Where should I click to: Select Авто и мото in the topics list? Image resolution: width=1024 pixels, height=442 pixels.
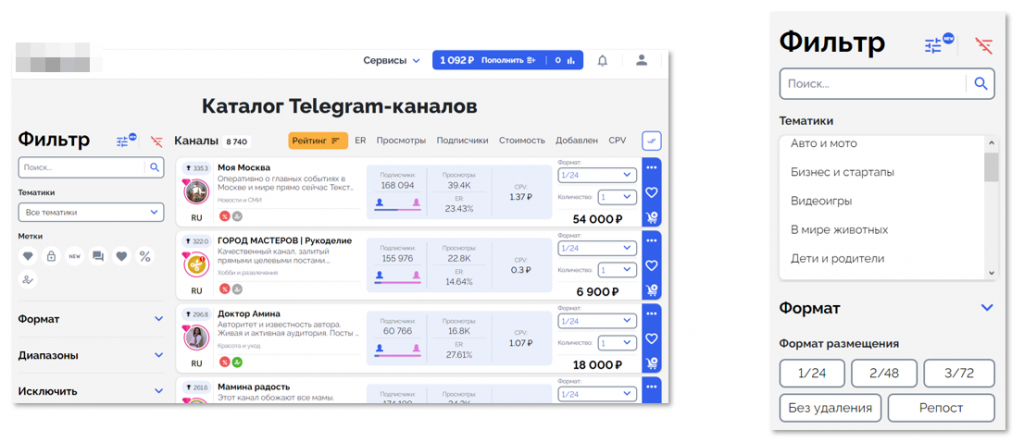point(824,143)
